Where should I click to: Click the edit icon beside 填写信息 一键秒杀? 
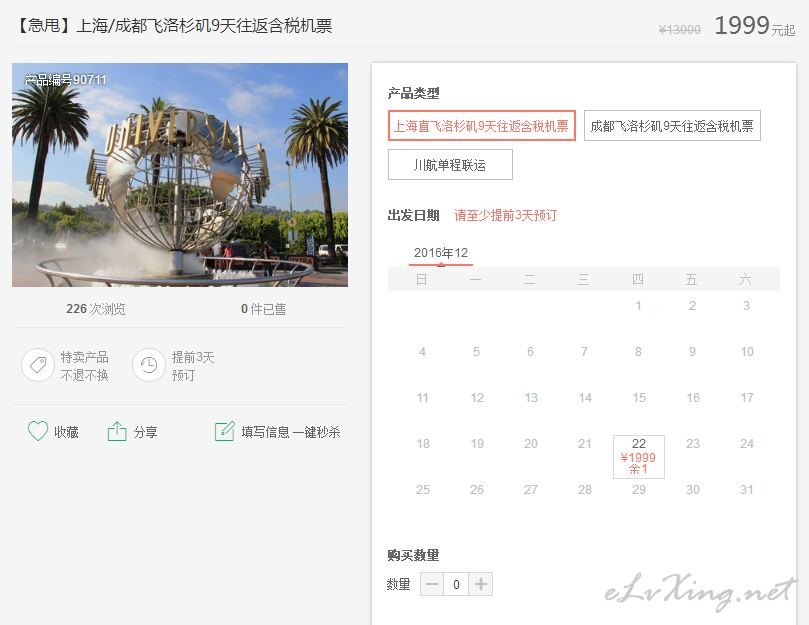(224, 431)
